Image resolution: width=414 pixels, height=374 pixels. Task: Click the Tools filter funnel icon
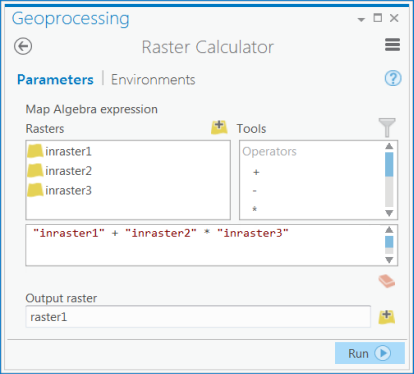(x=387, y=127)
